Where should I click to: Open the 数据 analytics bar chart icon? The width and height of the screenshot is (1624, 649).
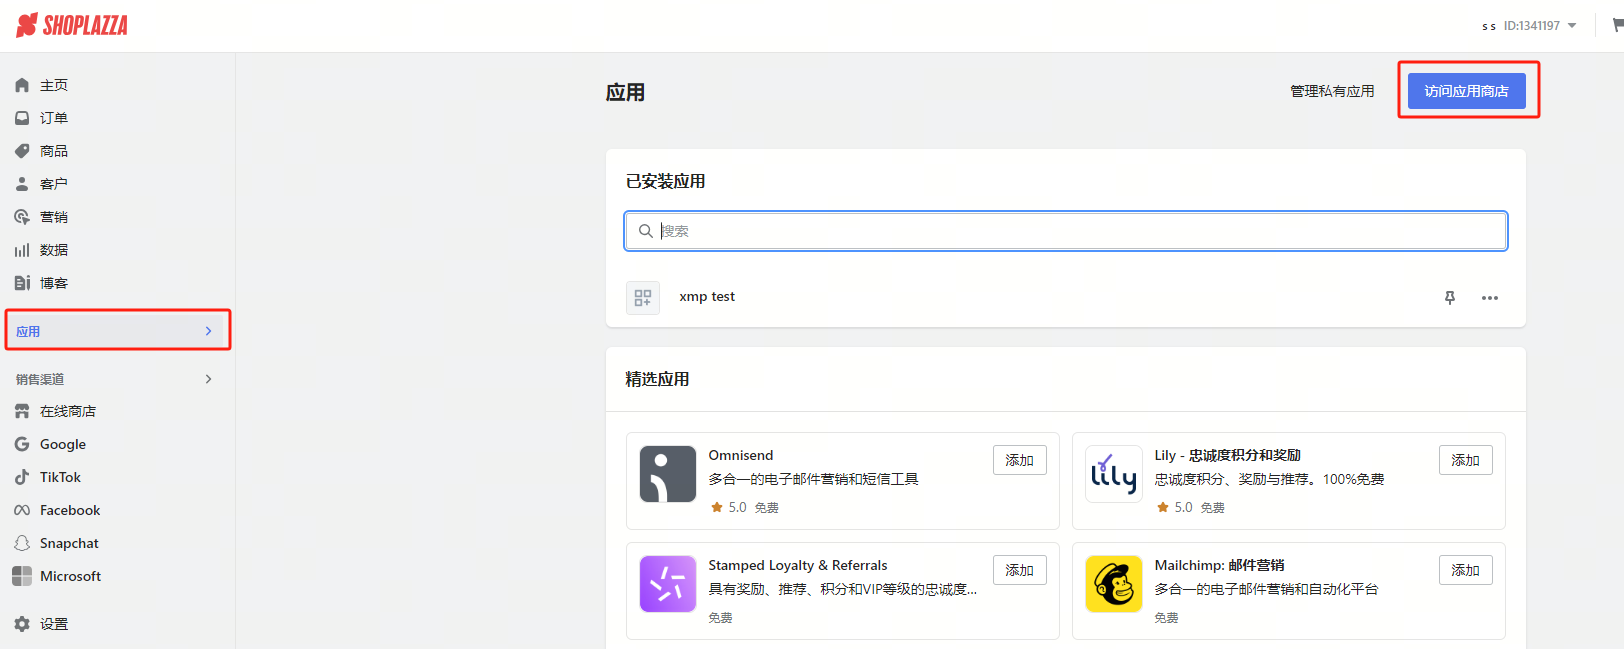pyautogui.click(x=22, y=250)
